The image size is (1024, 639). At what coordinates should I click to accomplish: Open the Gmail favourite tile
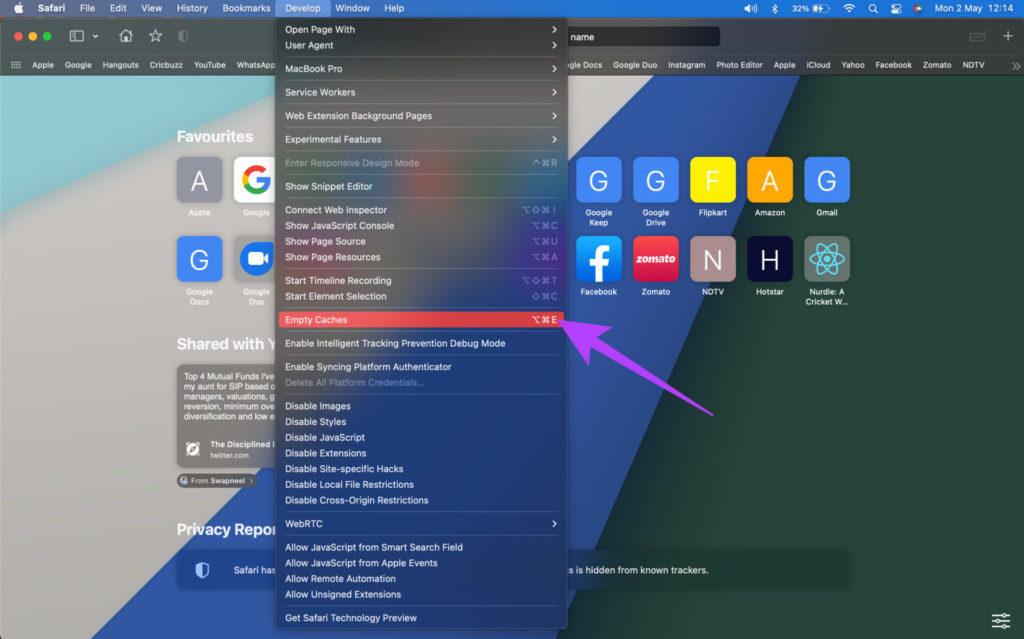(827, 180)
